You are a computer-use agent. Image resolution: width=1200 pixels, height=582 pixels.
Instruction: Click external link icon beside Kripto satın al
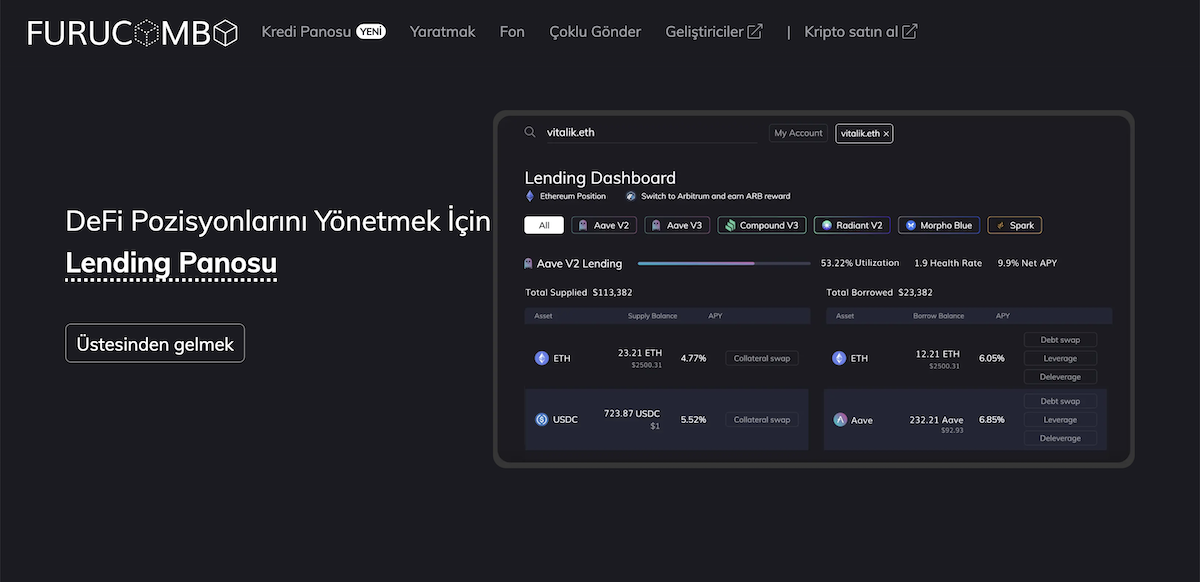click(909, 32)
